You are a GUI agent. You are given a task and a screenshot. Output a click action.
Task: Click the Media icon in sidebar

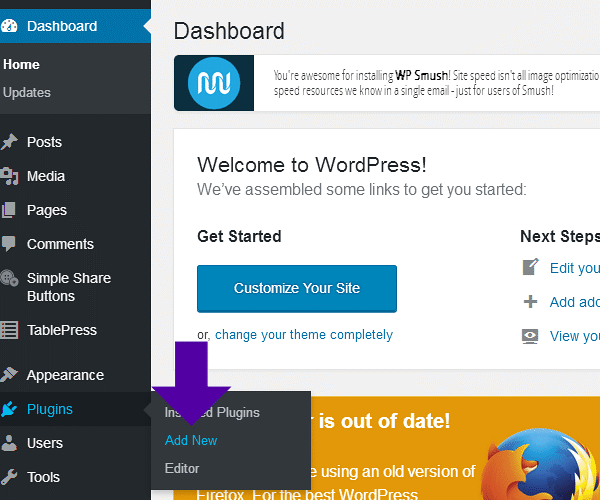(8, 176)
